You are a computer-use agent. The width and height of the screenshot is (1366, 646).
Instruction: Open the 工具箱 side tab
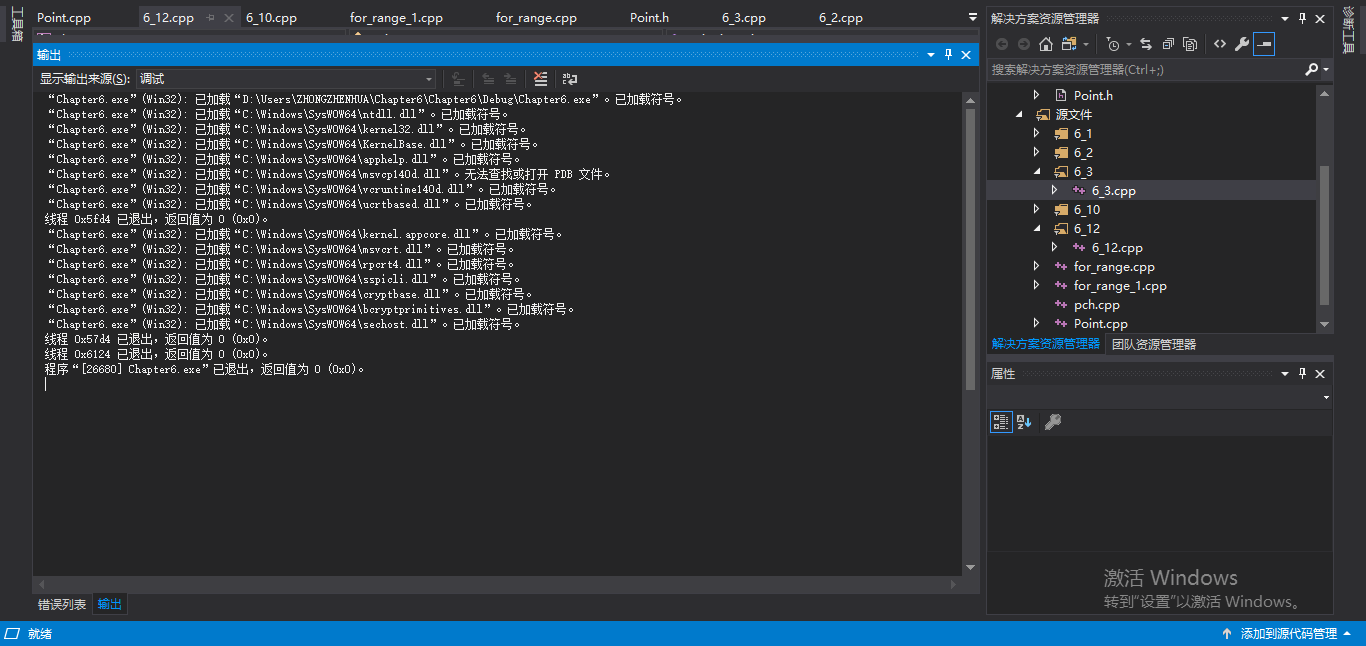click(x=16, y=25)
